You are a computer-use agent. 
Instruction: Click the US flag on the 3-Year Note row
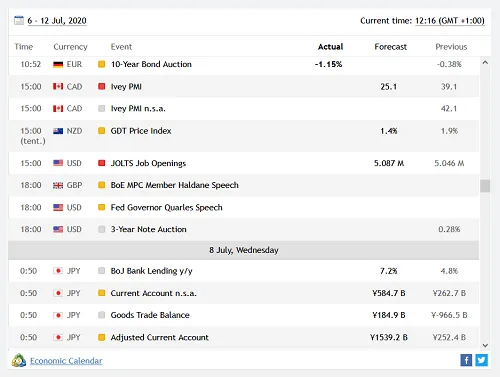pyautogui.click(x=58, y=229)
